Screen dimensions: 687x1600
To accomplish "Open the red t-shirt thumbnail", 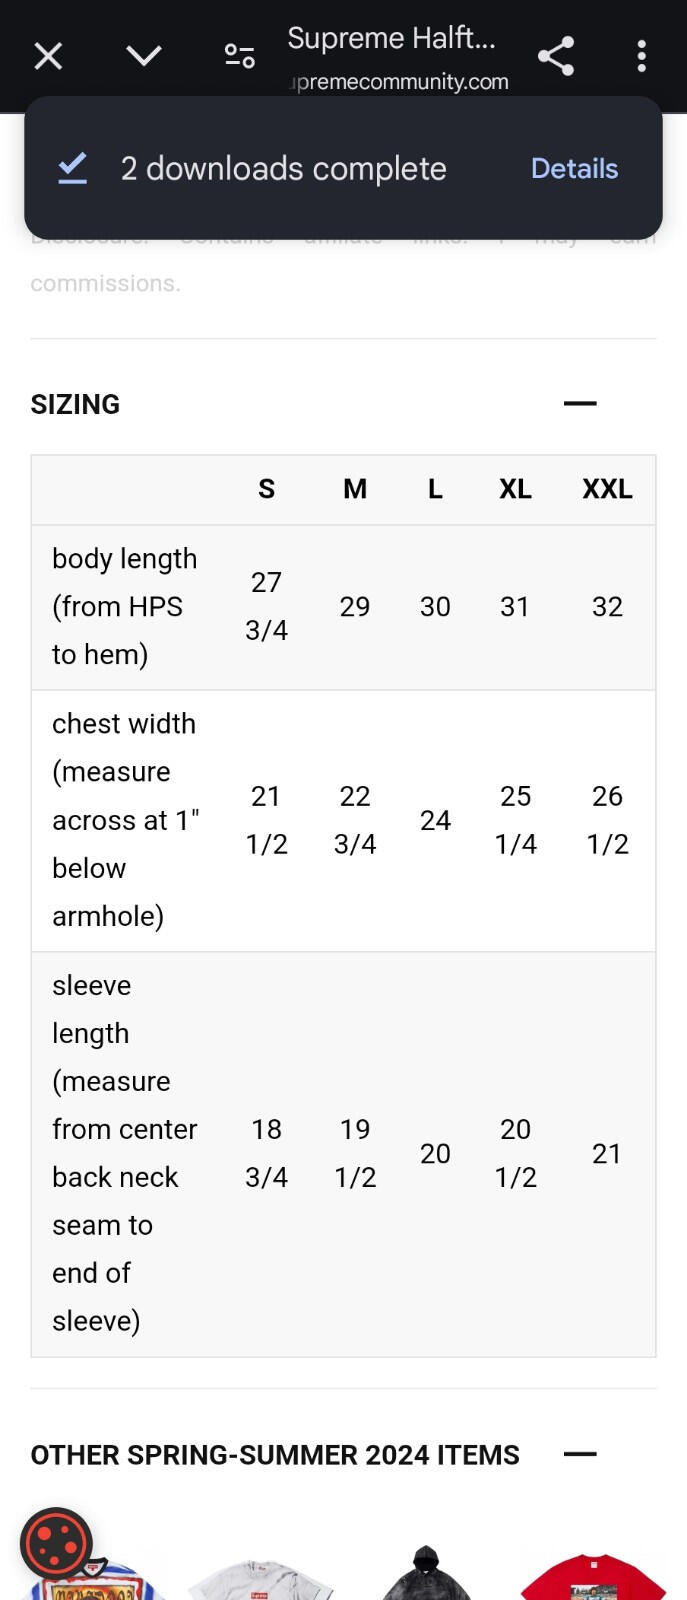I will 593,1578.
